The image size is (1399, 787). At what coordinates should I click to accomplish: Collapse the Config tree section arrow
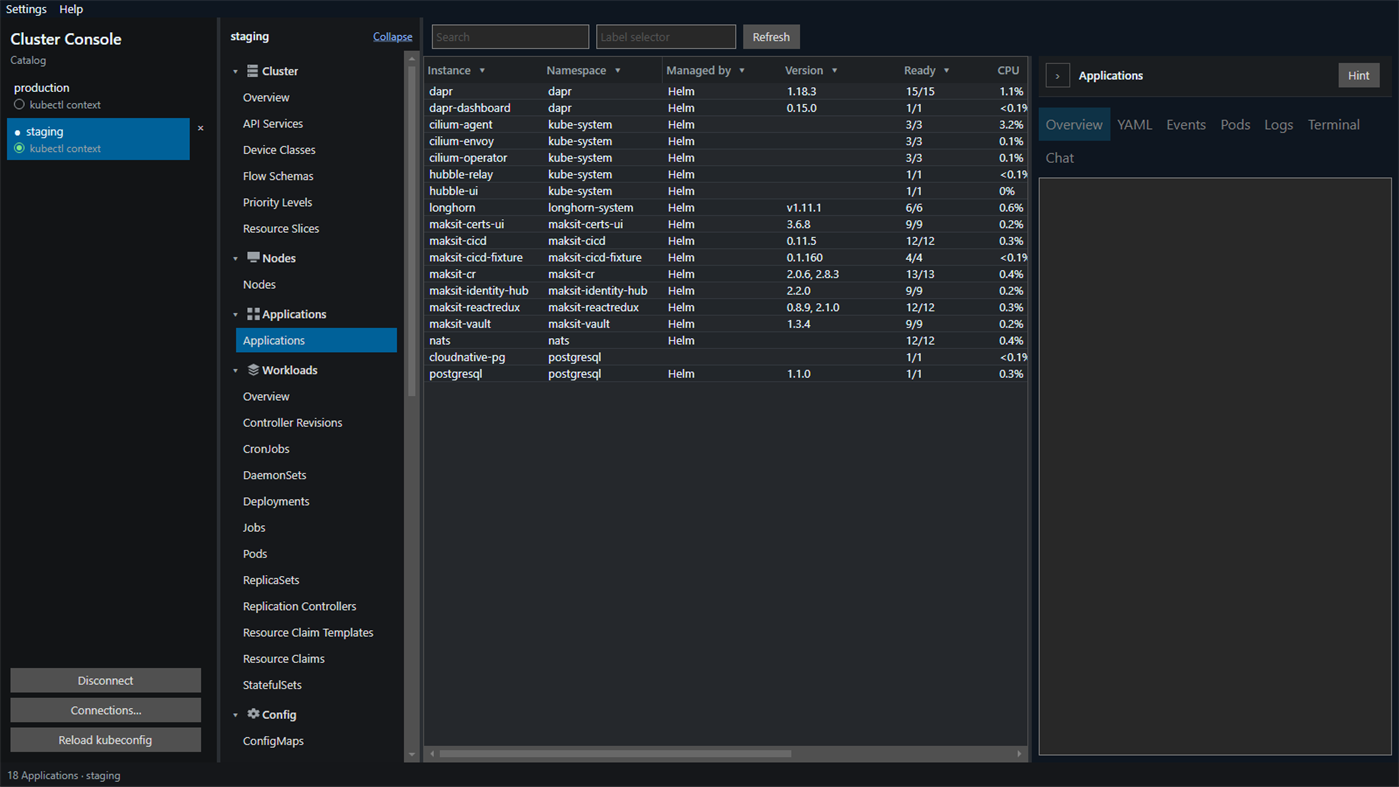click(x=236, y=715)
